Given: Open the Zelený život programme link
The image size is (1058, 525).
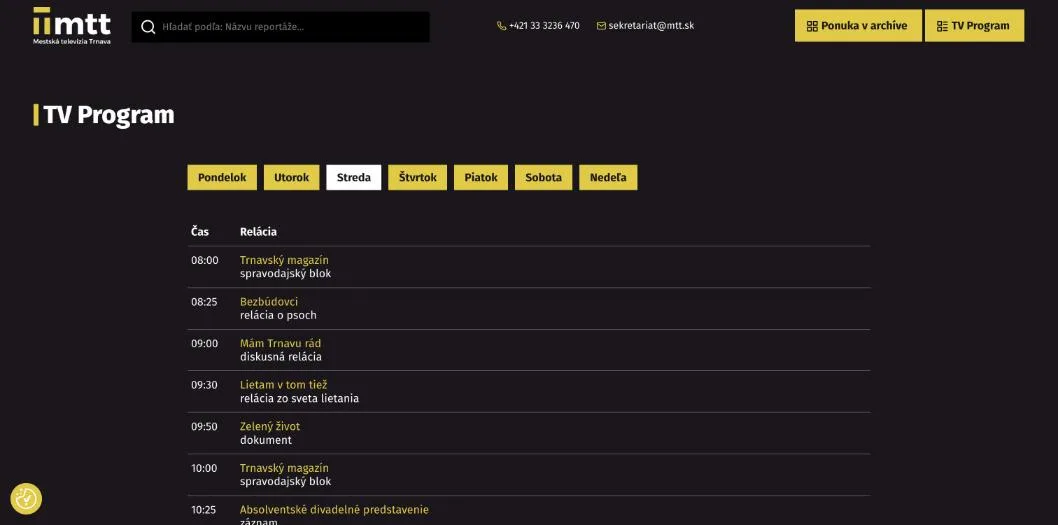Looking at the screenshot, I should click(x=270, y=426).
